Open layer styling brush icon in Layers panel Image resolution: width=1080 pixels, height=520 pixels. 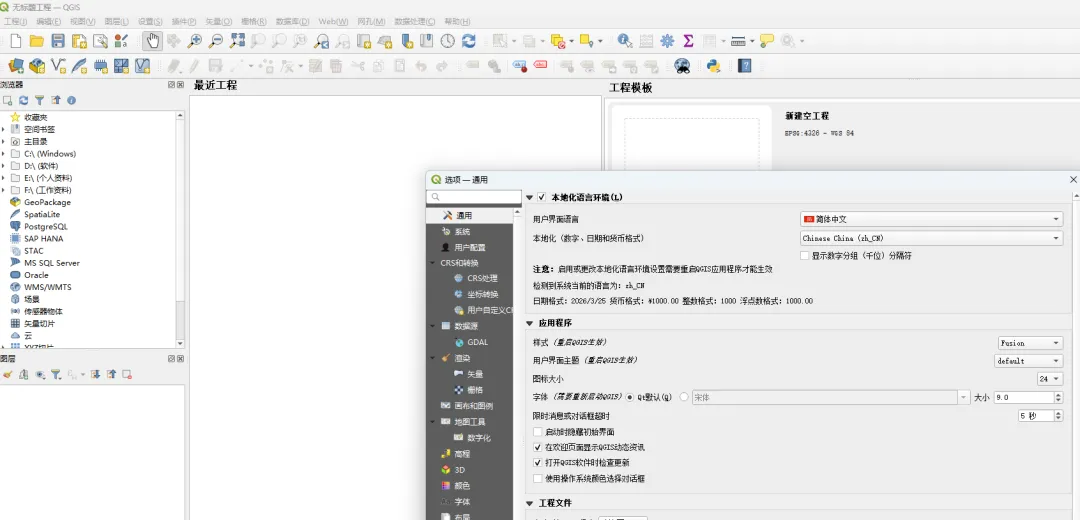pyautogui.click(x=8, y=375)
